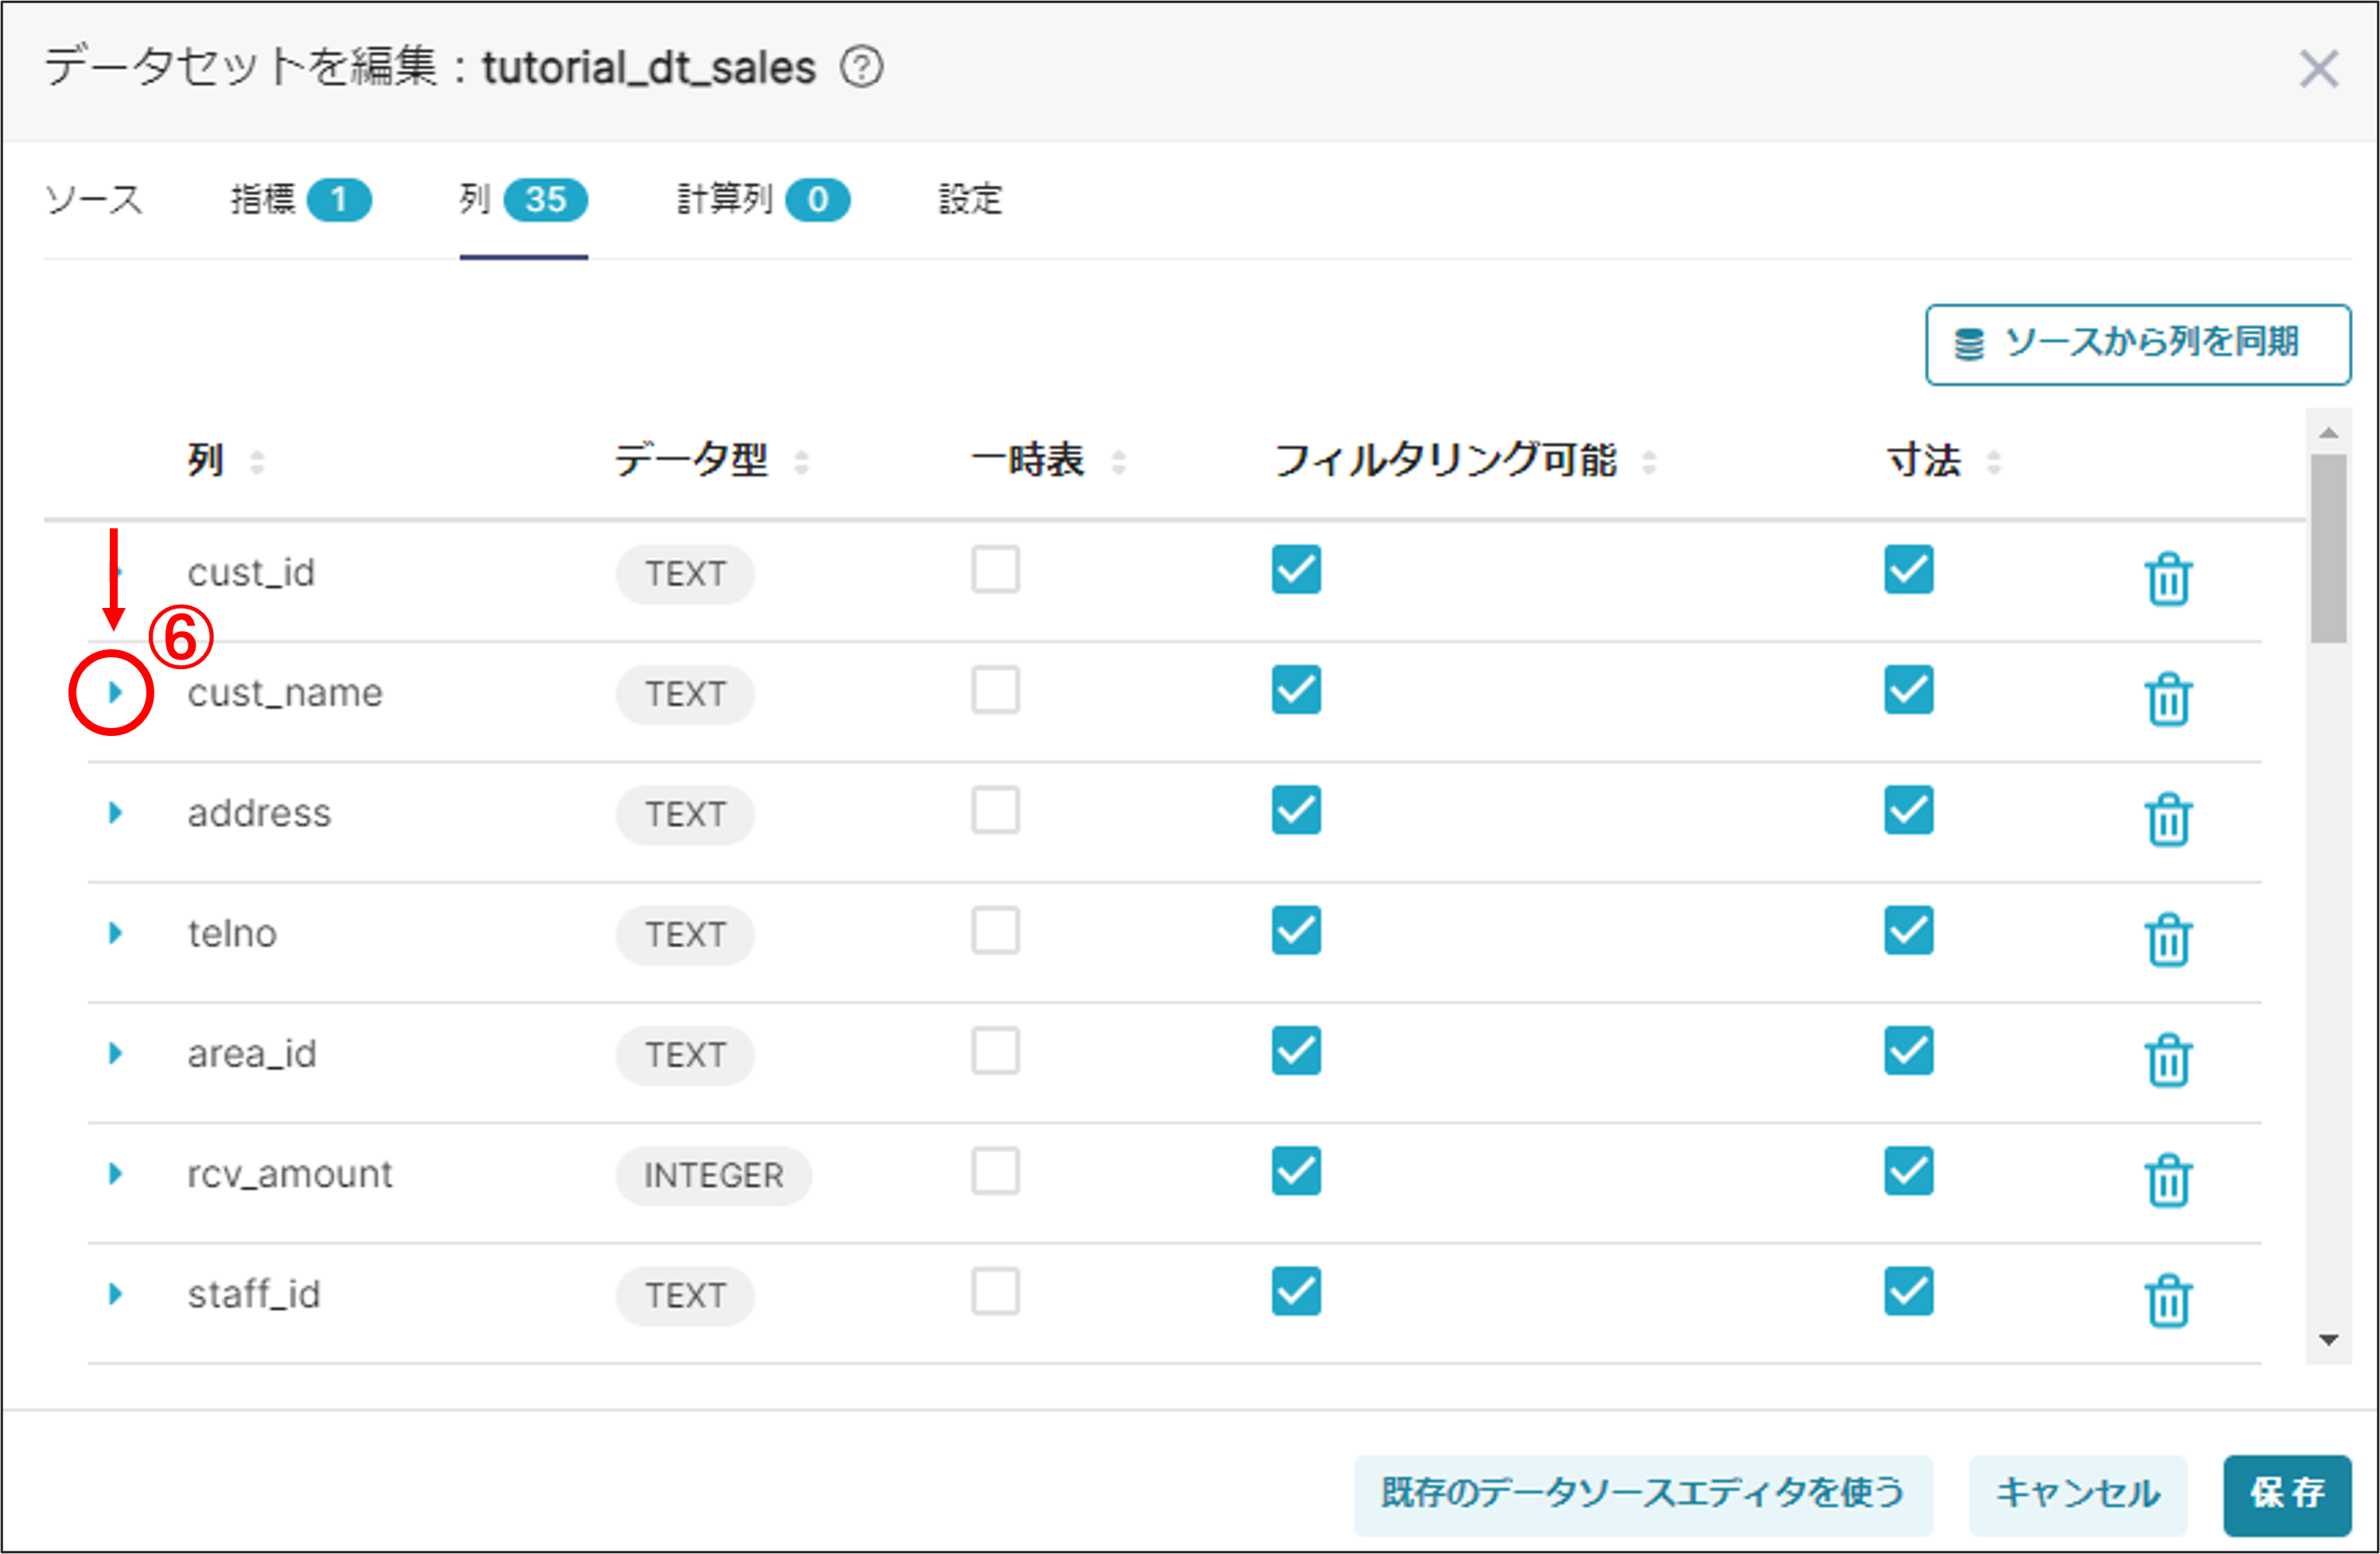Enable 一時表 checkbox for rcv_amount

pos(995,1171)
